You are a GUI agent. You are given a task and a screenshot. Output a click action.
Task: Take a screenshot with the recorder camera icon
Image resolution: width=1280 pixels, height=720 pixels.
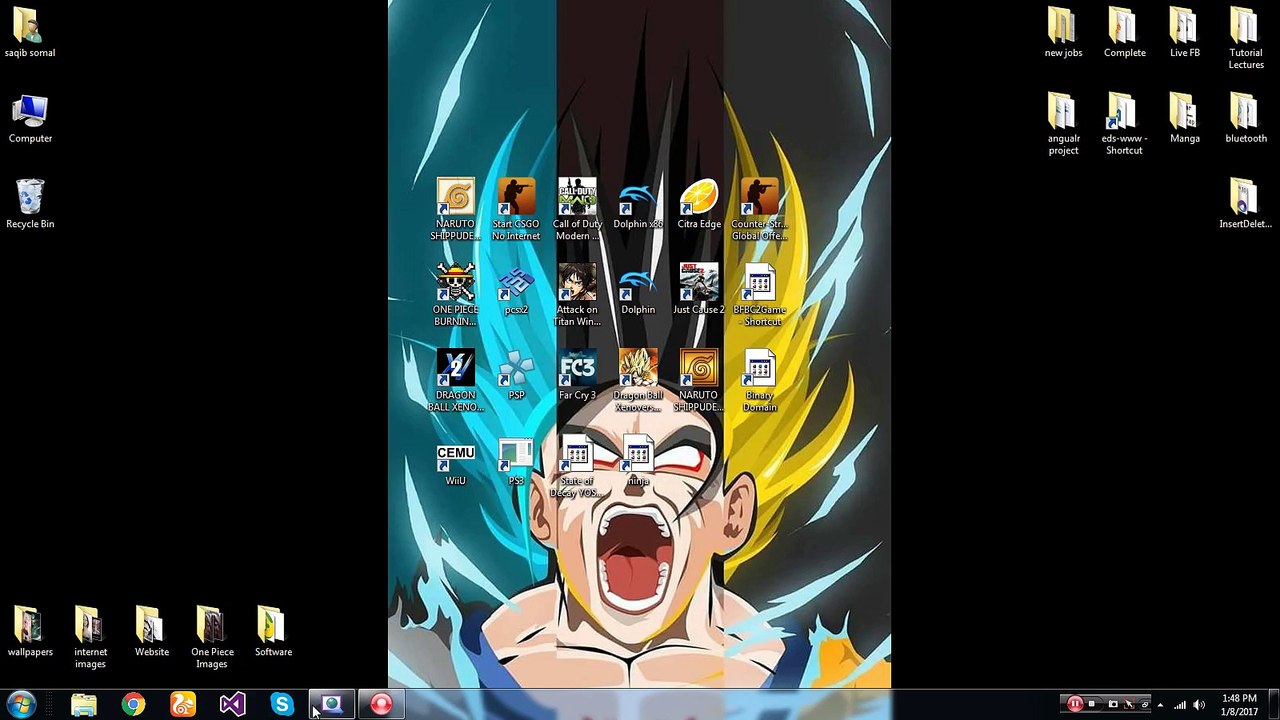1112,704
